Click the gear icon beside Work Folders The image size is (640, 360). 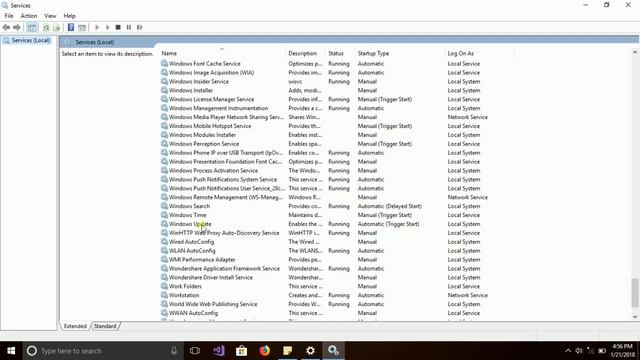(x=164, y=286)
